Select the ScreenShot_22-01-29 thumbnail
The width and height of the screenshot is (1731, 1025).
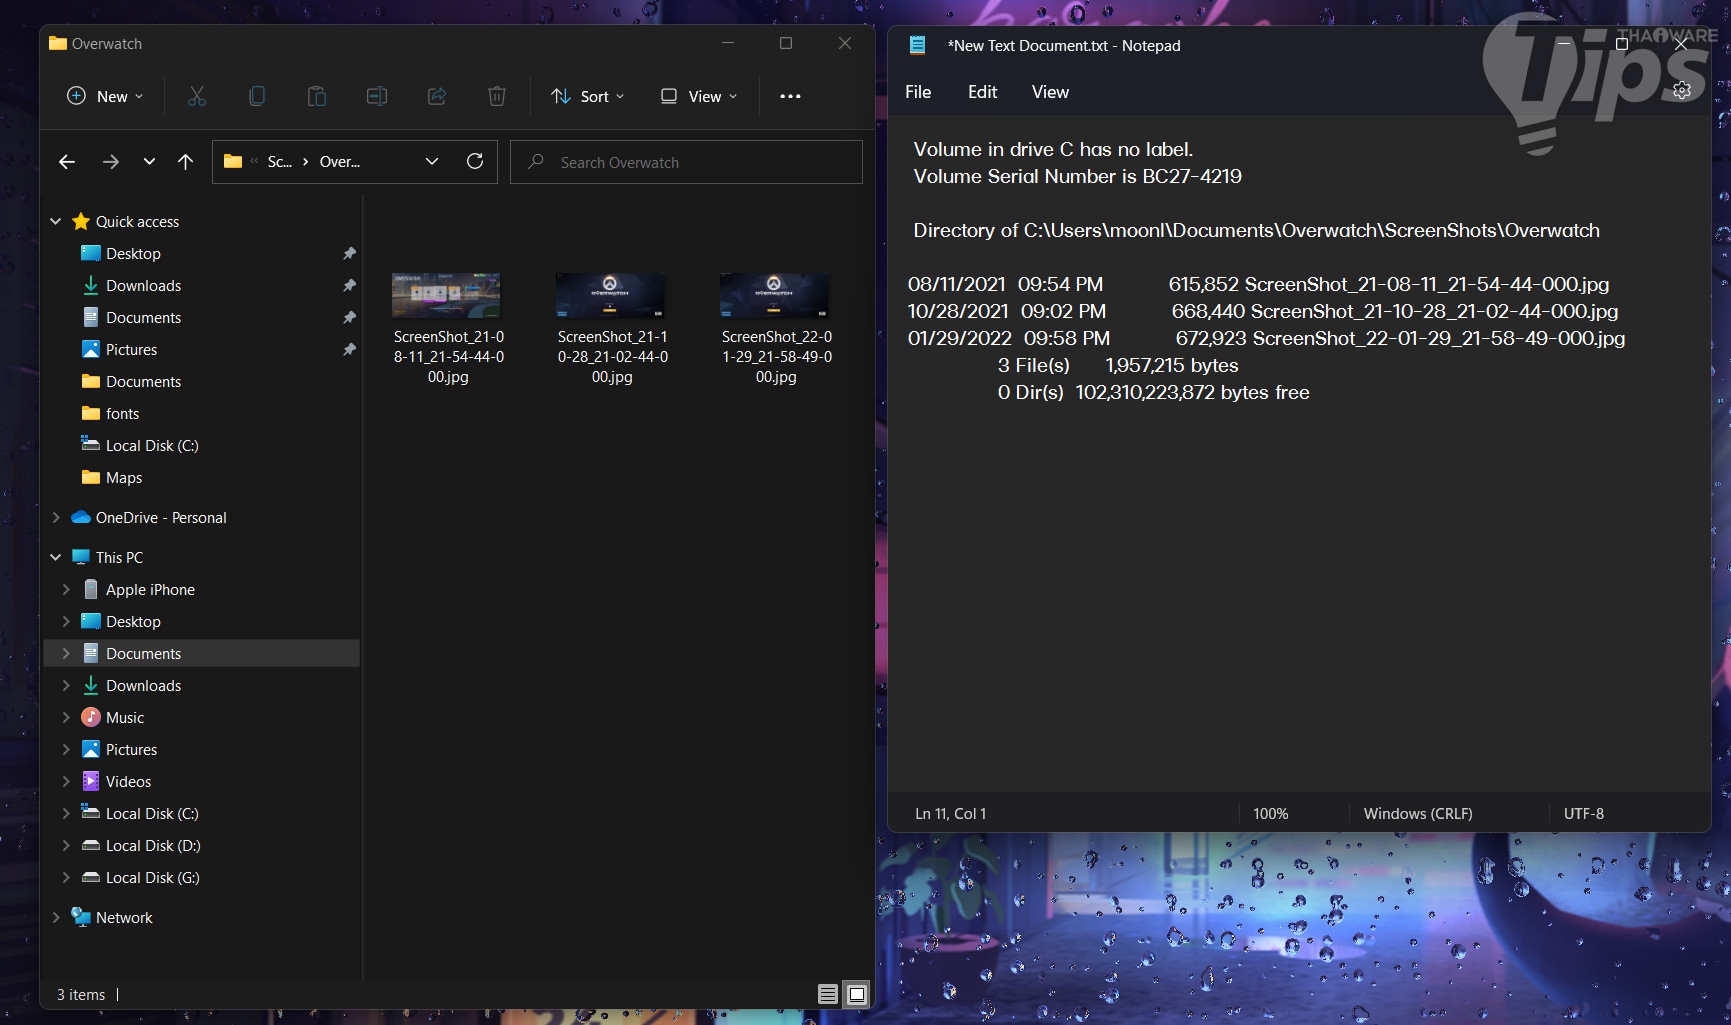tap(775, 297)
